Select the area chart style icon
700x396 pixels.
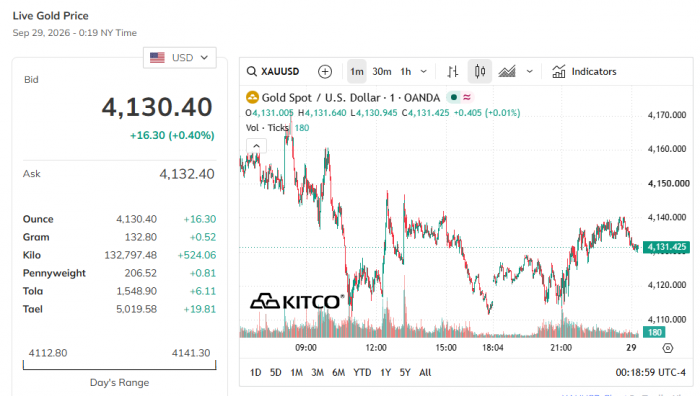[x=507, y=71]
